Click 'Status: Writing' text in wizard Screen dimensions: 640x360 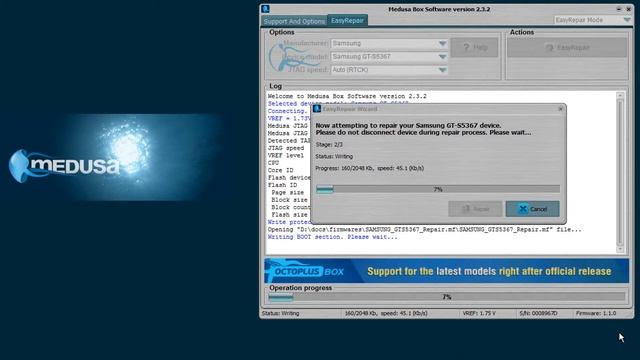click(334, 156)
